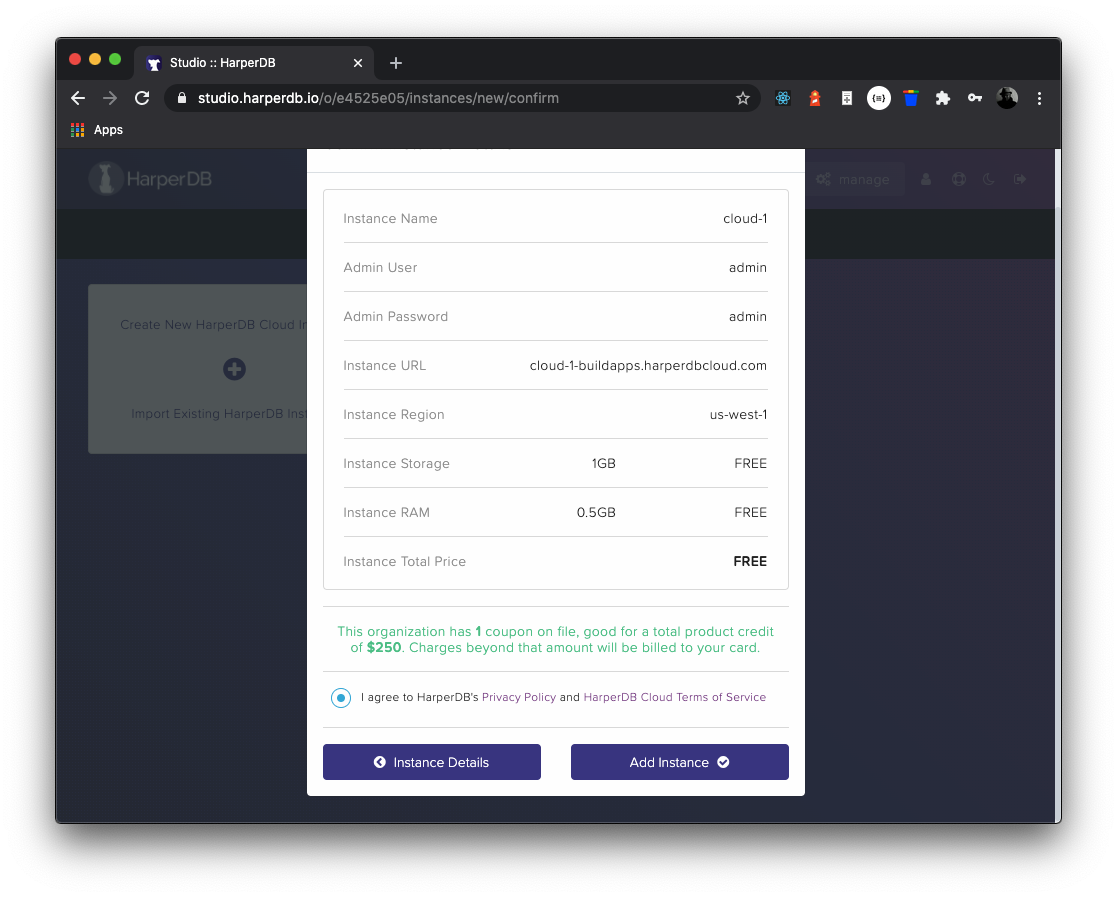Select the Studio :: HarperDB tab
This screenshot has height=897, width=1117.
(253, 63)
